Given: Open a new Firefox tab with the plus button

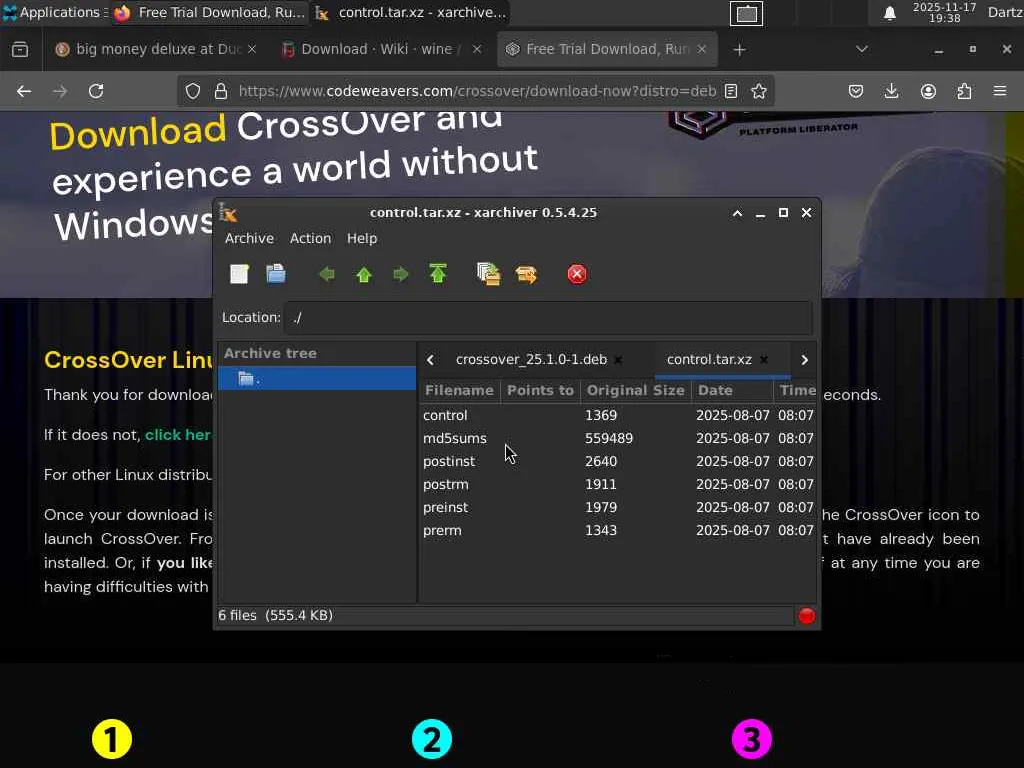Looking at the screenshot, I should click(739, 50).
